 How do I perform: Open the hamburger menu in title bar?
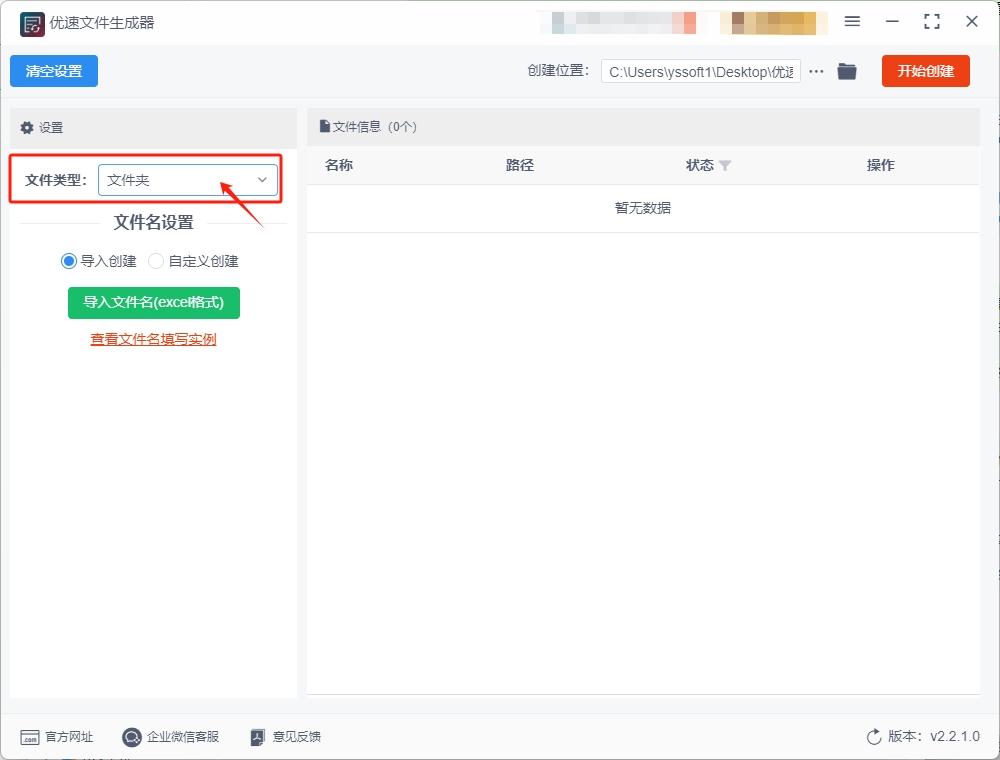(x=852, y=22)
